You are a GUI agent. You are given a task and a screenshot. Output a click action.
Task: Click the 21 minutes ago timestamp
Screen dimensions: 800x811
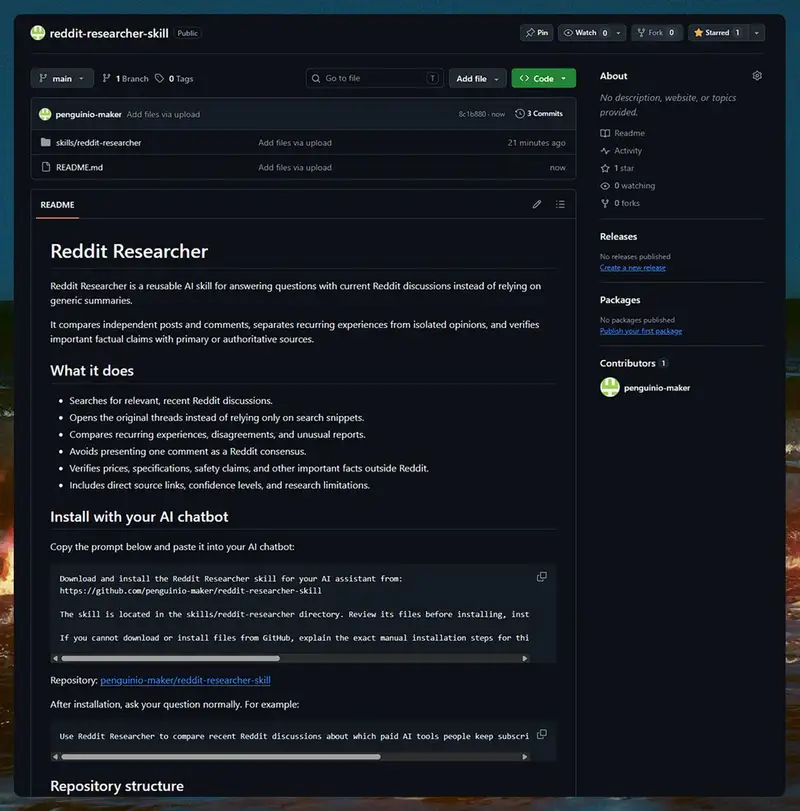point(536,143)
